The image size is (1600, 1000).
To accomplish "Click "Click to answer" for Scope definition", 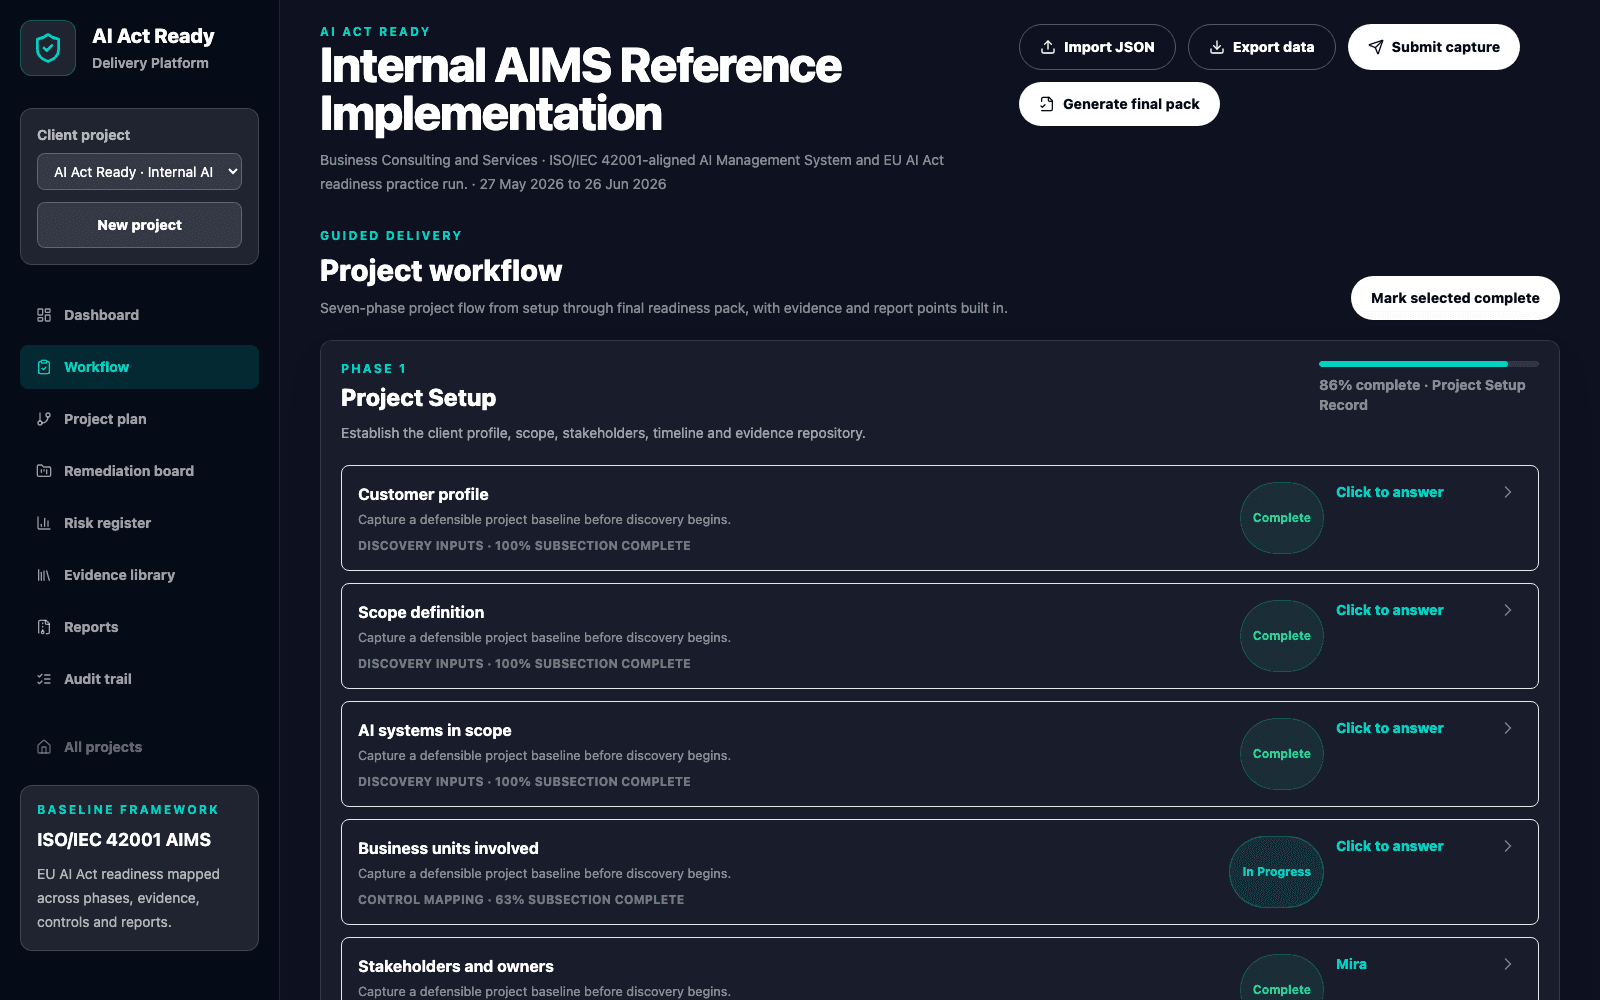I will pyautogui.click(x=1390, y=610).
